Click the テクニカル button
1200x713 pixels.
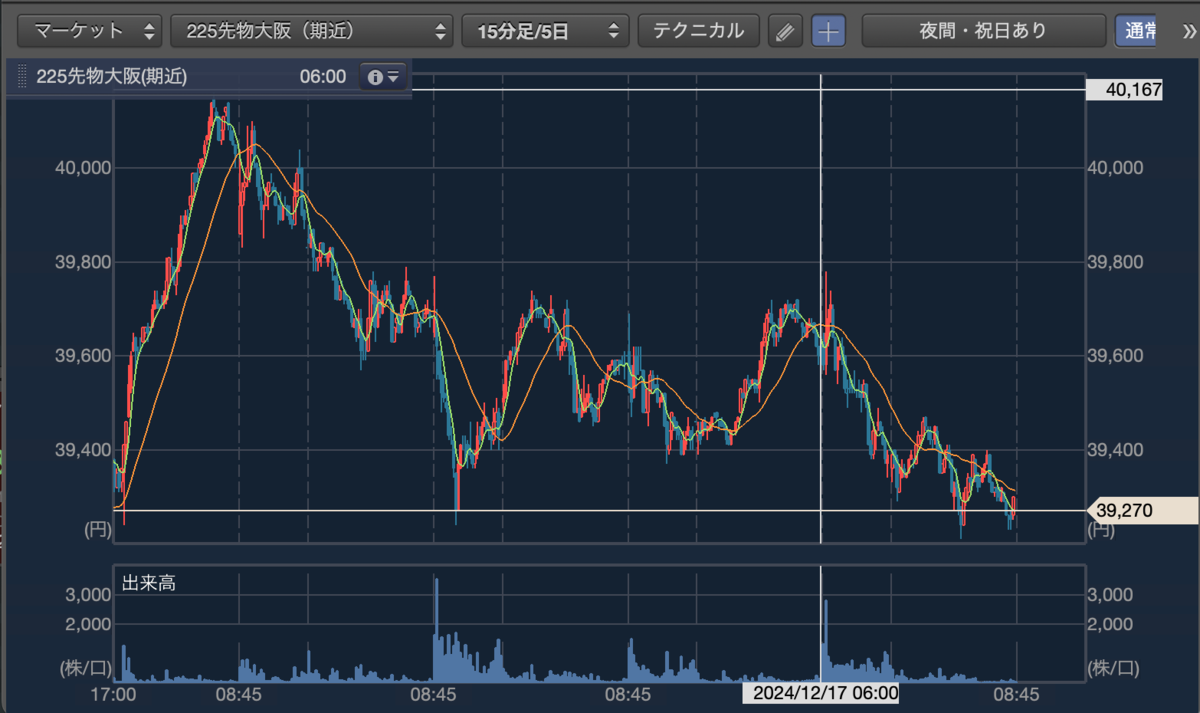point(698,31)
